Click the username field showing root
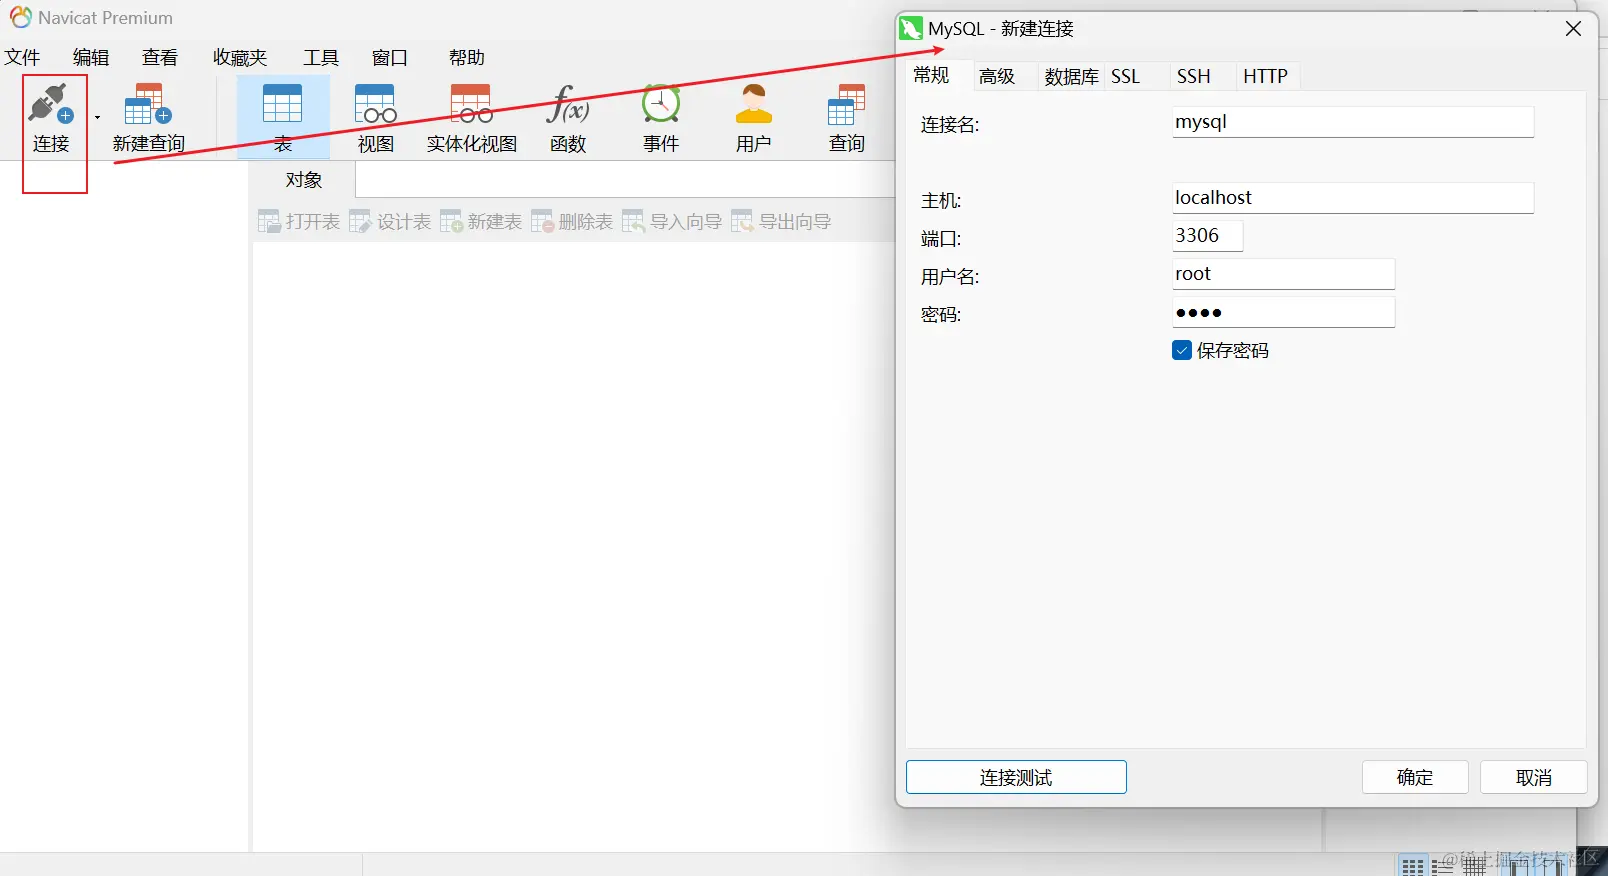Viewport: 1608px width, 876px height. [1283, 274]
